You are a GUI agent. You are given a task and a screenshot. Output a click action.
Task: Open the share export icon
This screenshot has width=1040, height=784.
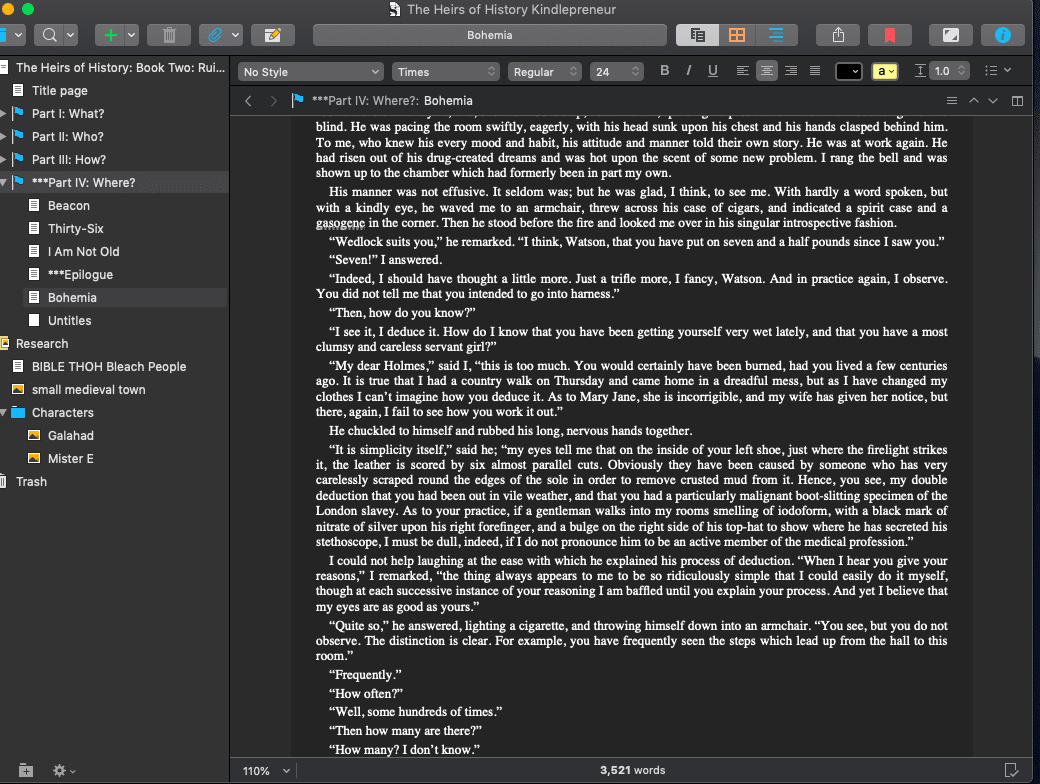click(x=836, y=34)
